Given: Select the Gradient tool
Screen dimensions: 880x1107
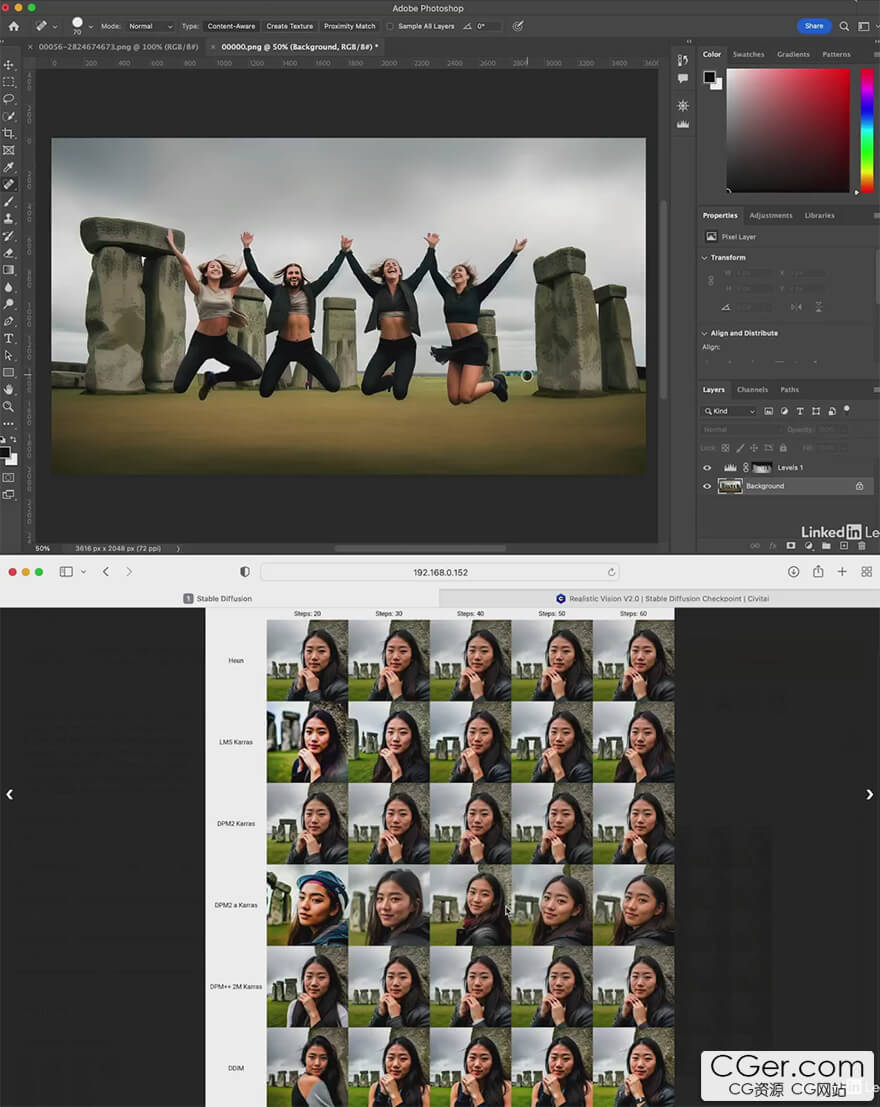Looking at the screenshot, I should [8, 270].
